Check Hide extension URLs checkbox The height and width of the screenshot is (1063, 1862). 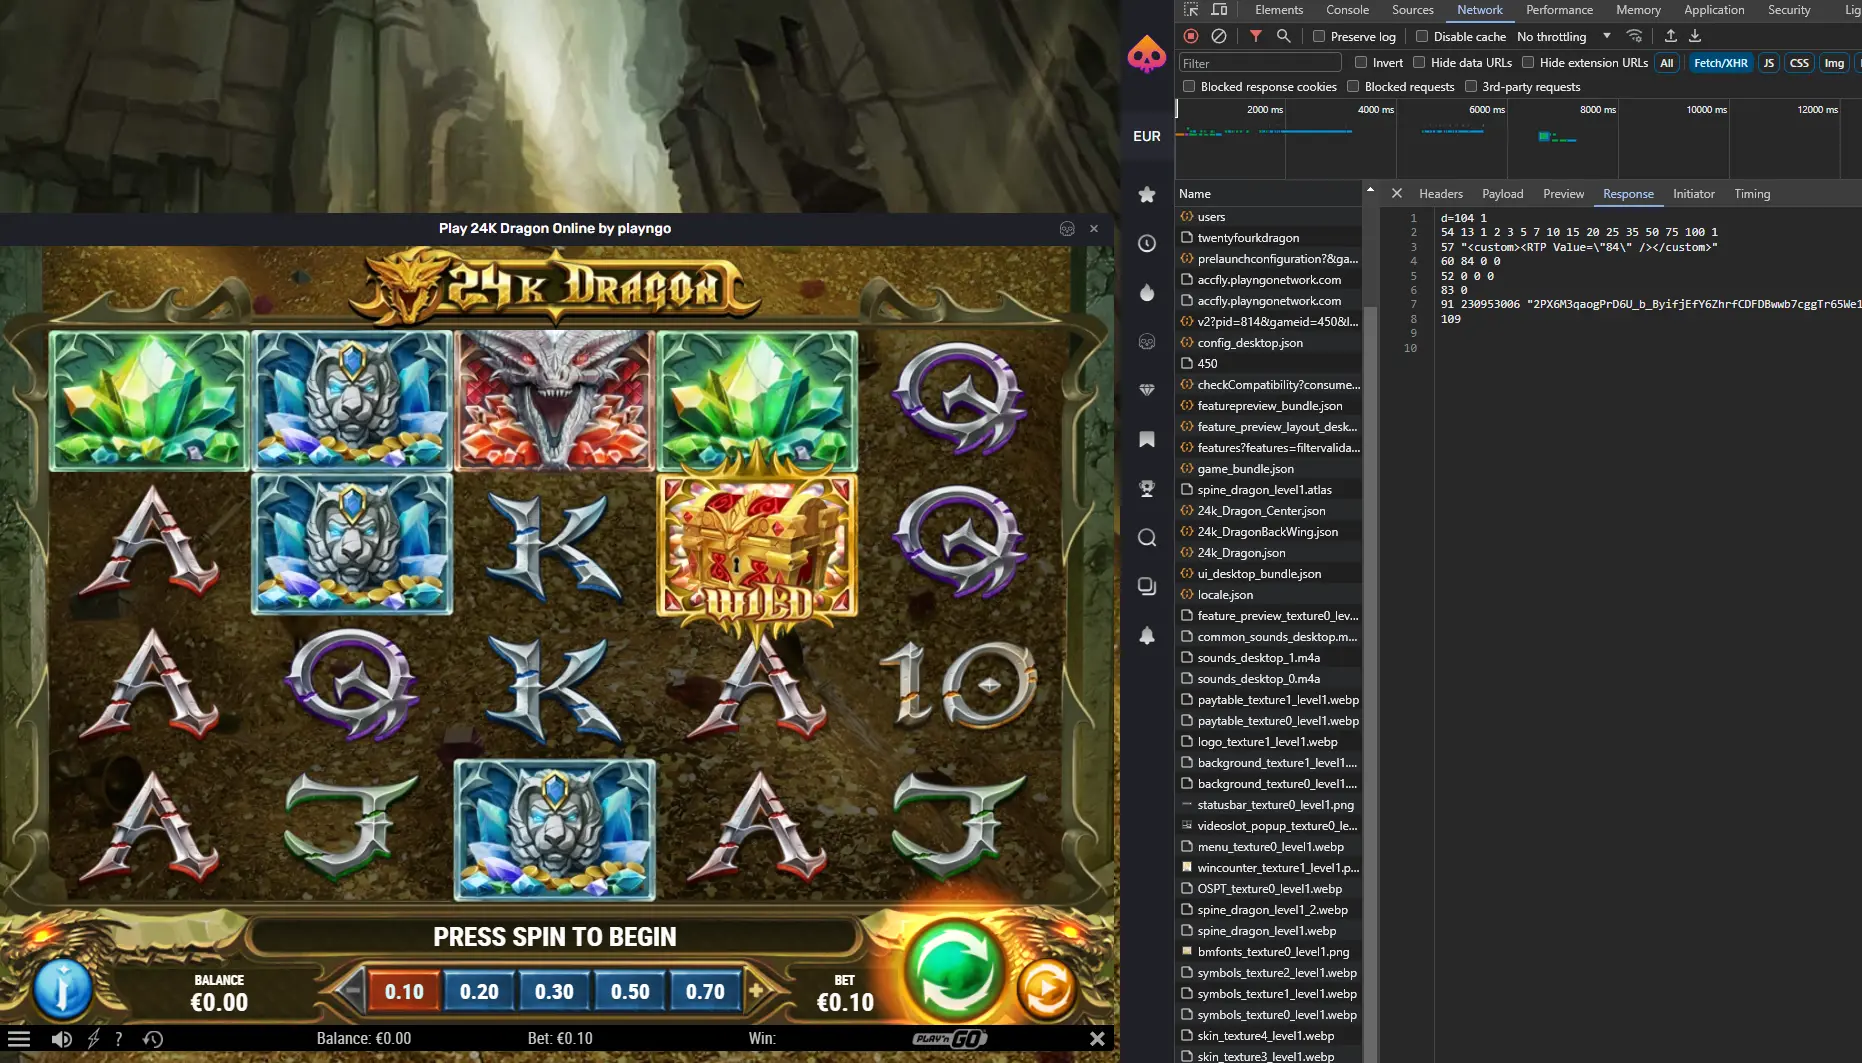pyautogui.click(x=1528, y=62)
